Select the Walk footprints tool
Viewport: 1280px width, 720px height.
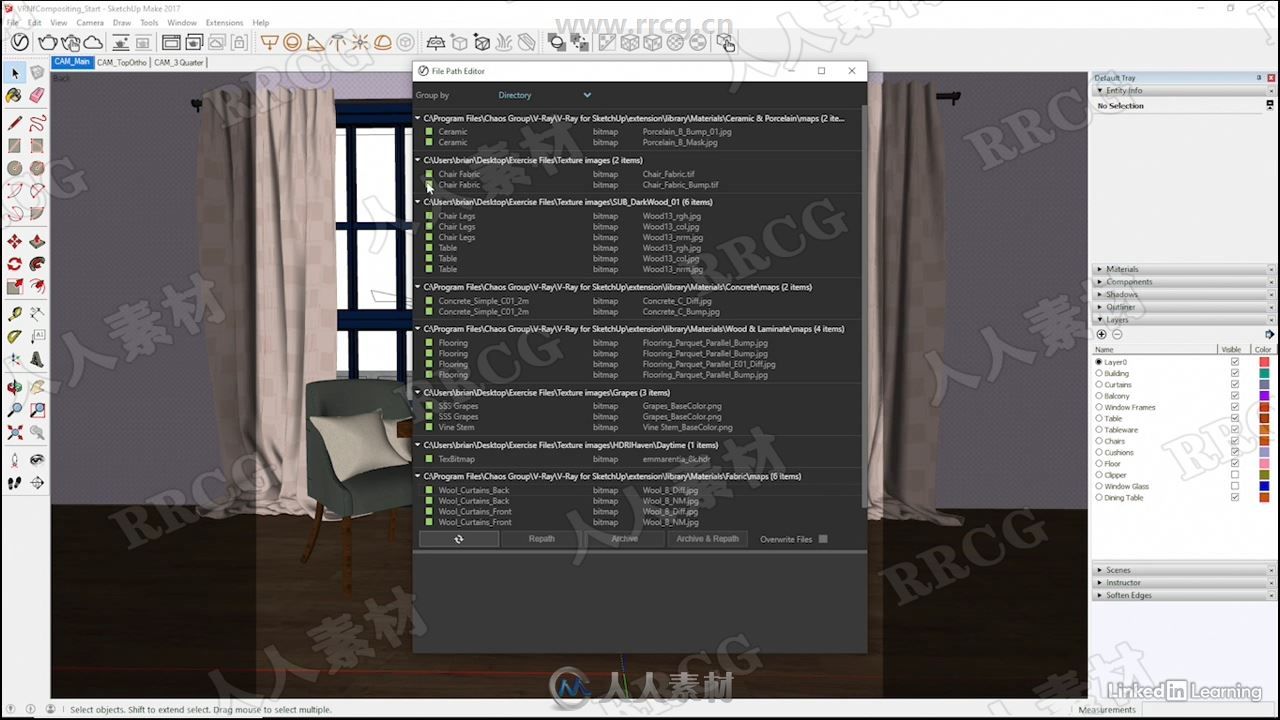[x=14, y=482]
